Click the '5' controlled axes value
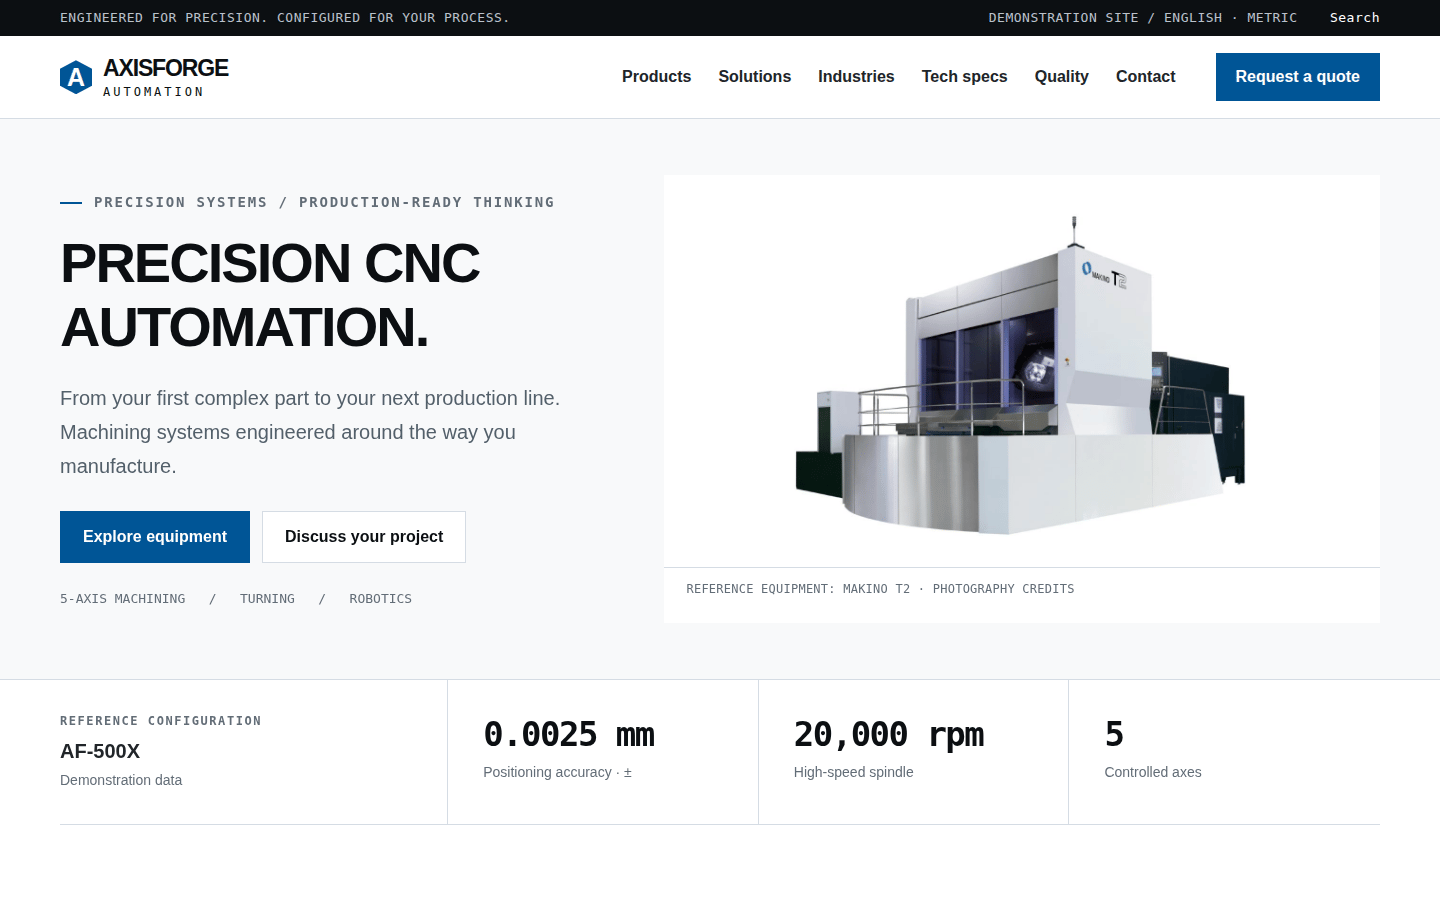The width and height of the screenshot is (1440, 900). (1114, 735)
